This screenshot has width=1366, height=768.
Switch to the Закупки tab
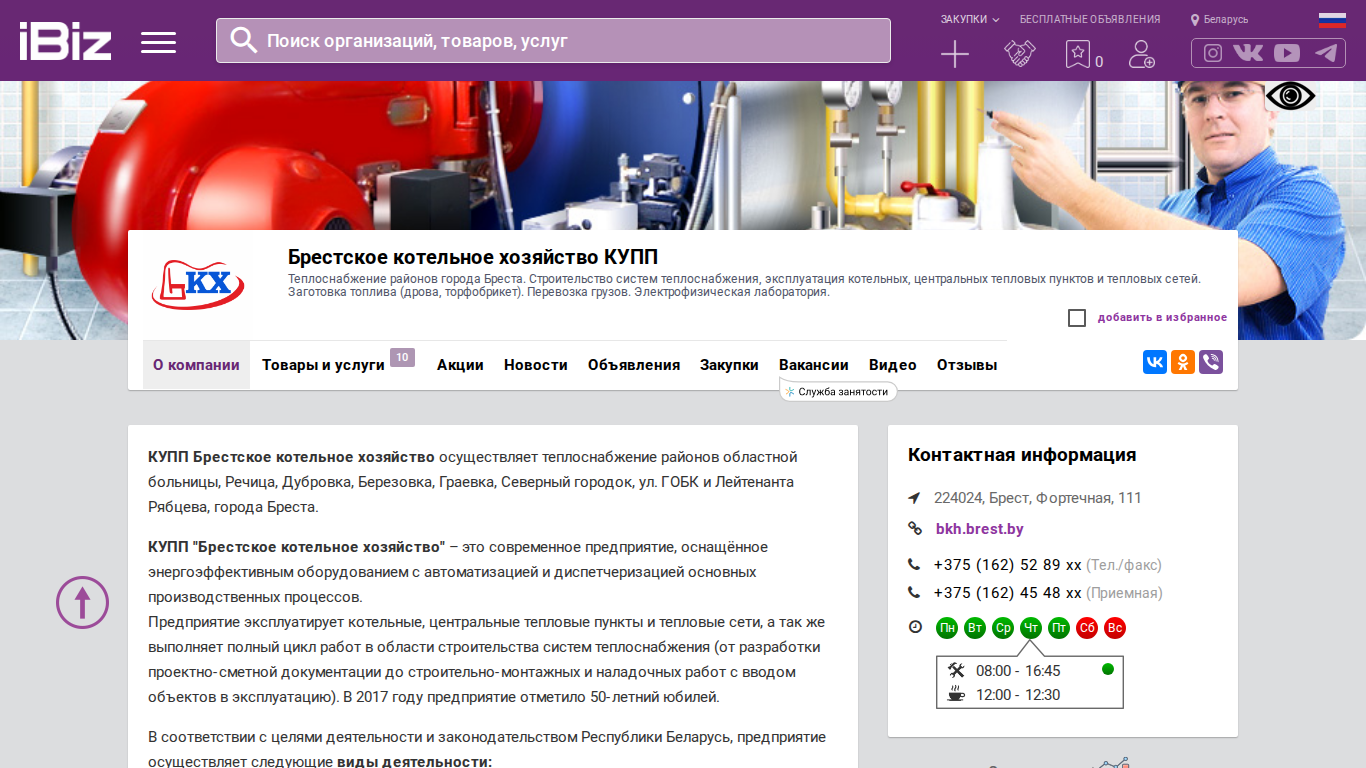(729, 365)
